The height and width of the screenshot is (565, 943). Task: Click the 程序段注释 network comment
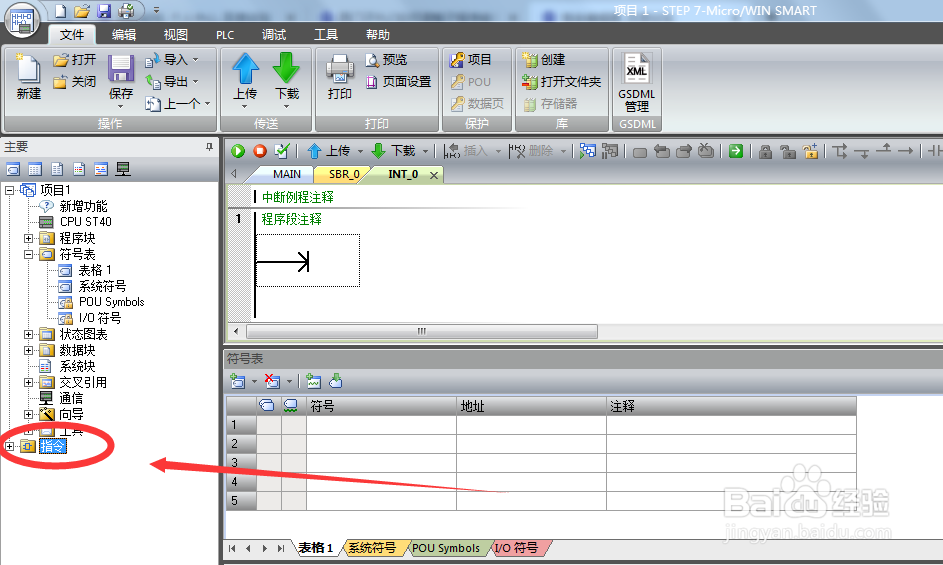click(292, 220)
